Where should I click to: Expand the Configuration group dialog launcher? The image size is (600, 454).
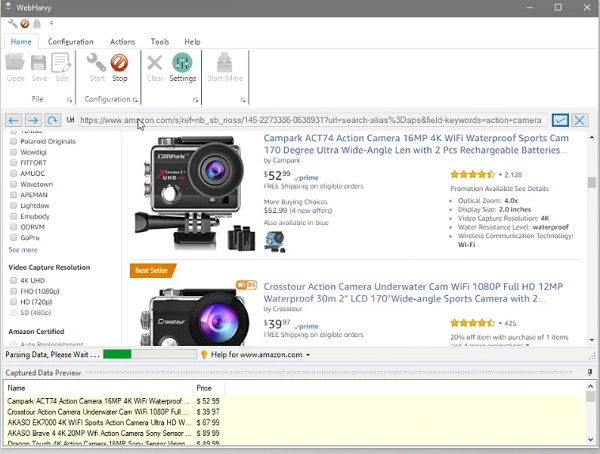(135, 100)
